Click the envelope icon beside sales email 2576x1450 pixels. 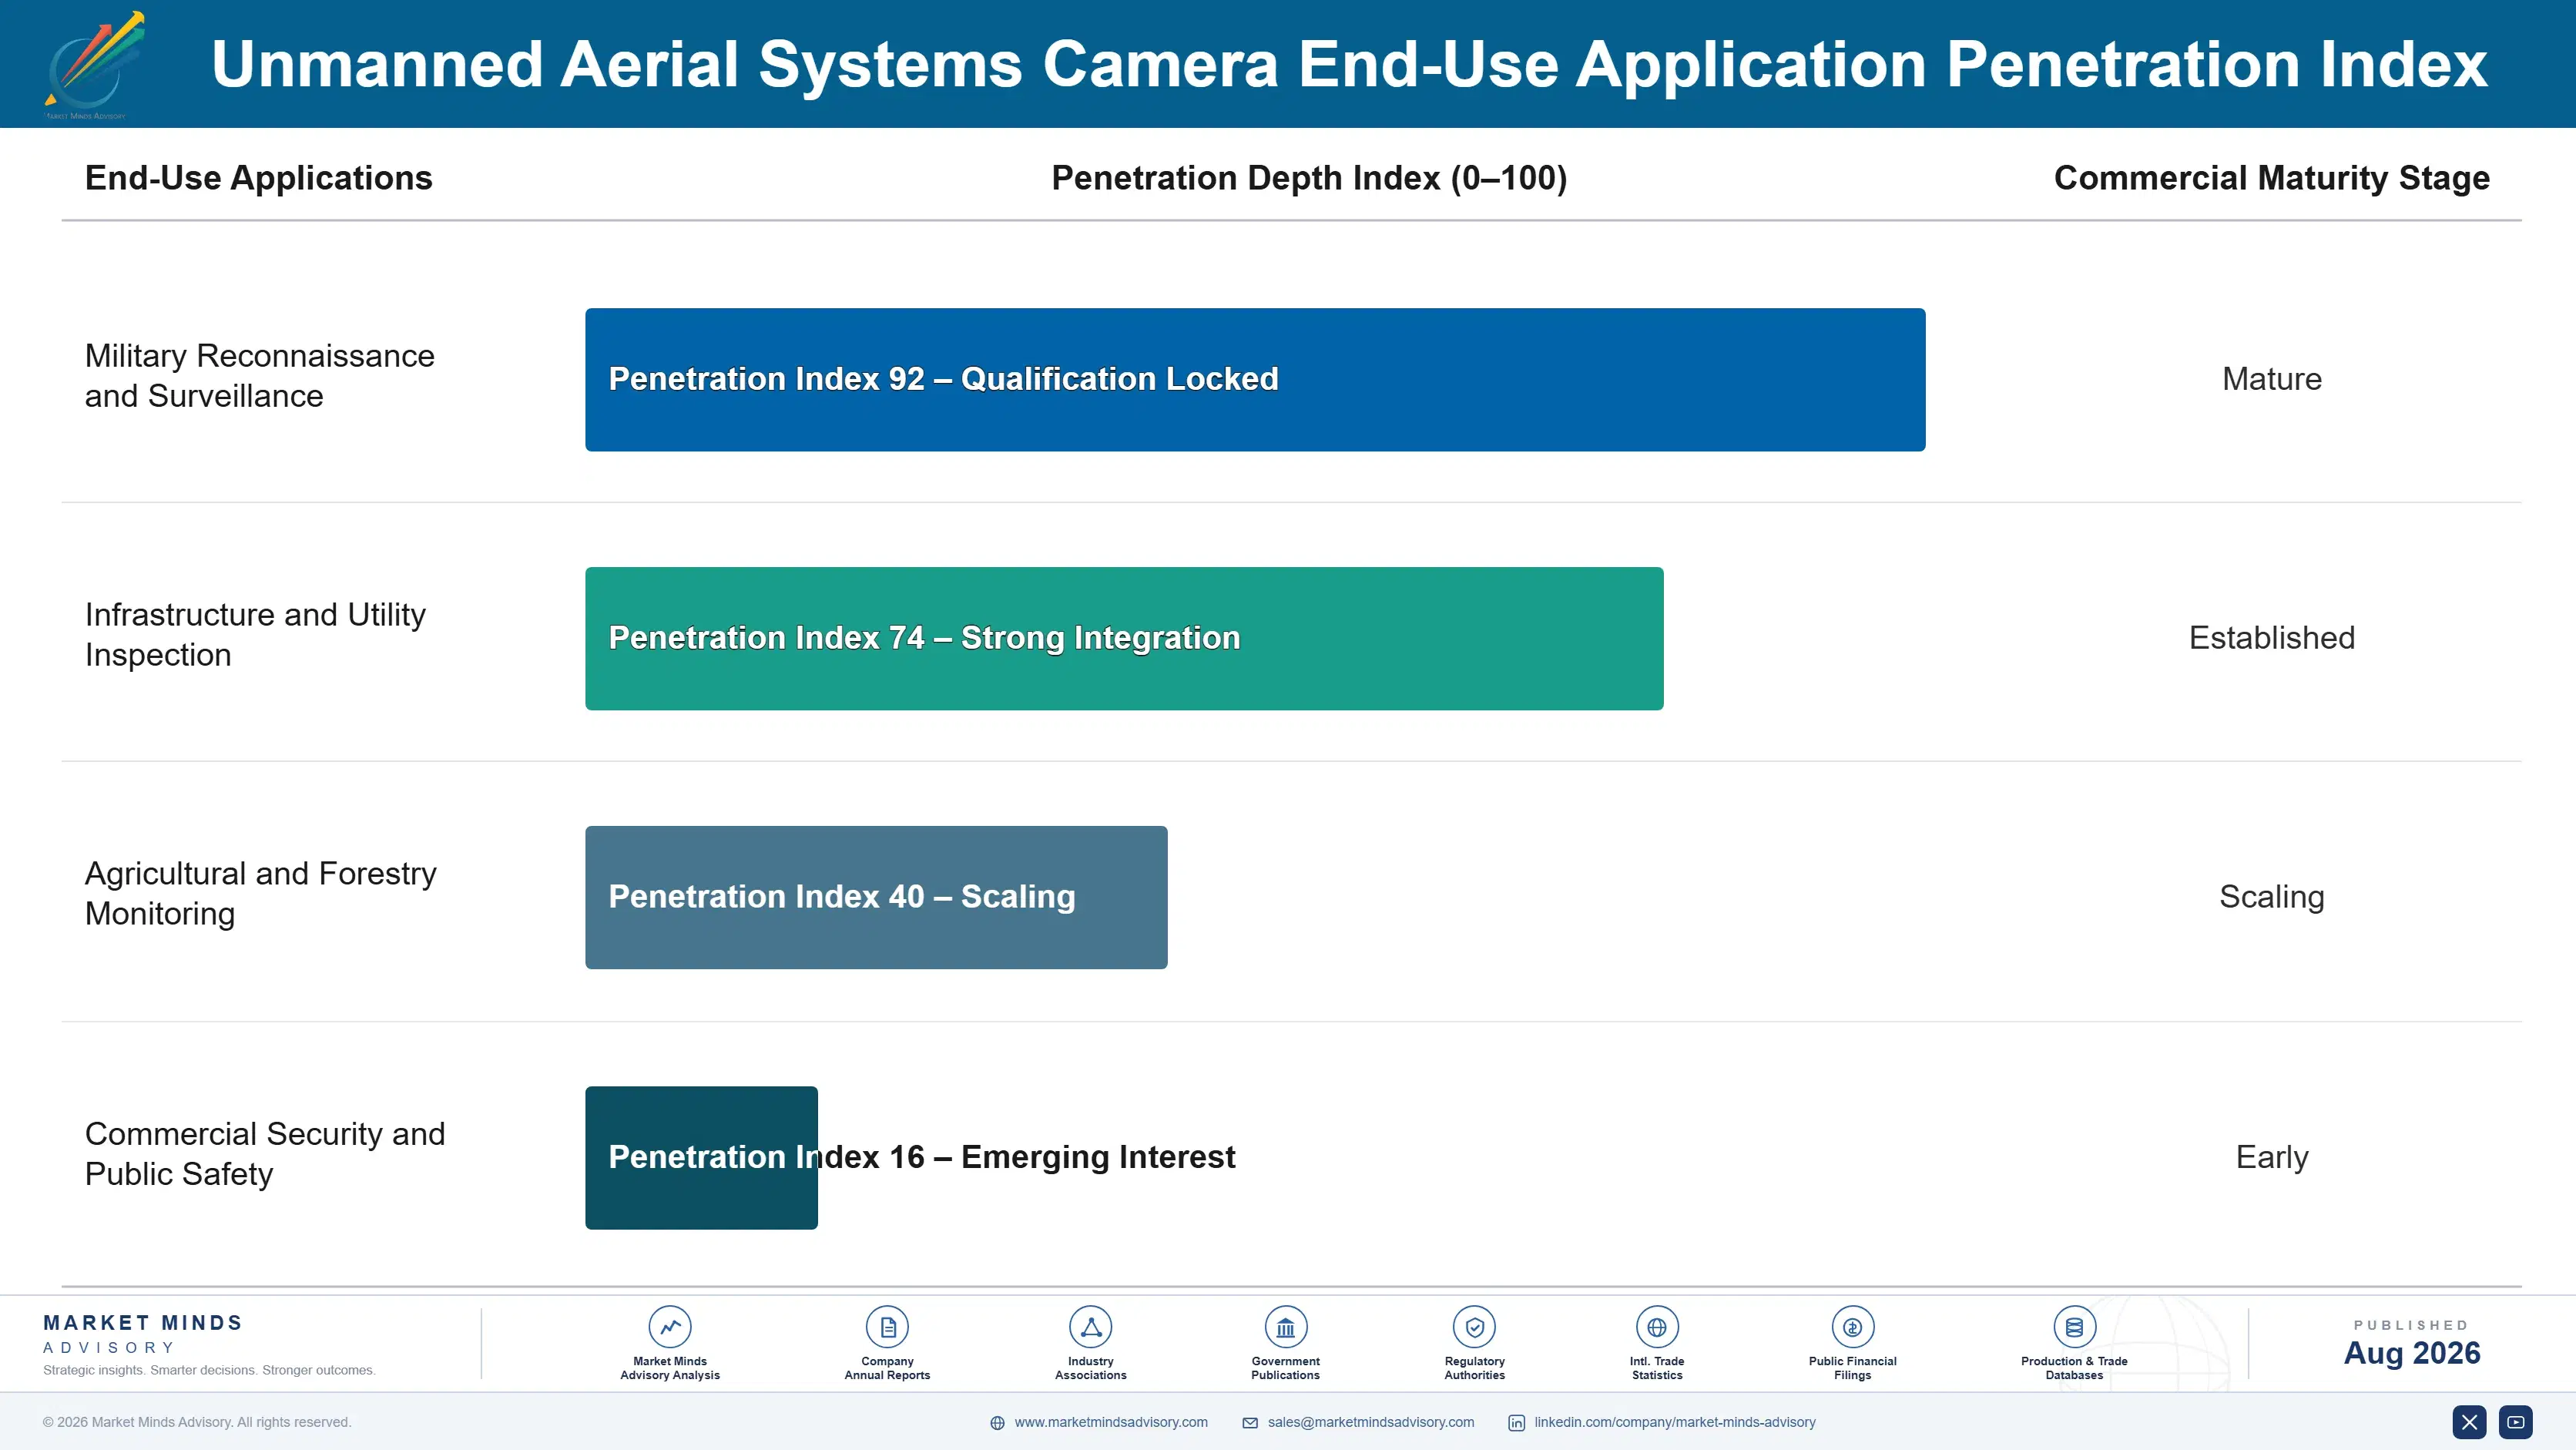(x=1250, y=1423)
